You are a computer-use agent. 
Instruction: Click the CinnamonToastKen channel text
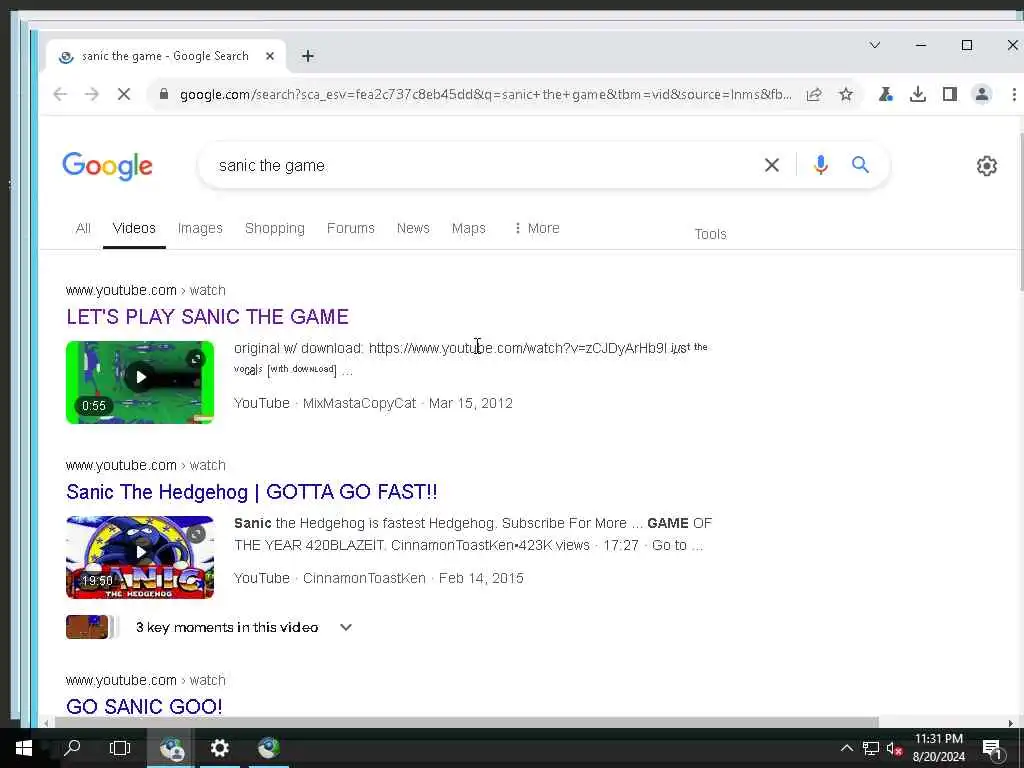click(364, 578)
